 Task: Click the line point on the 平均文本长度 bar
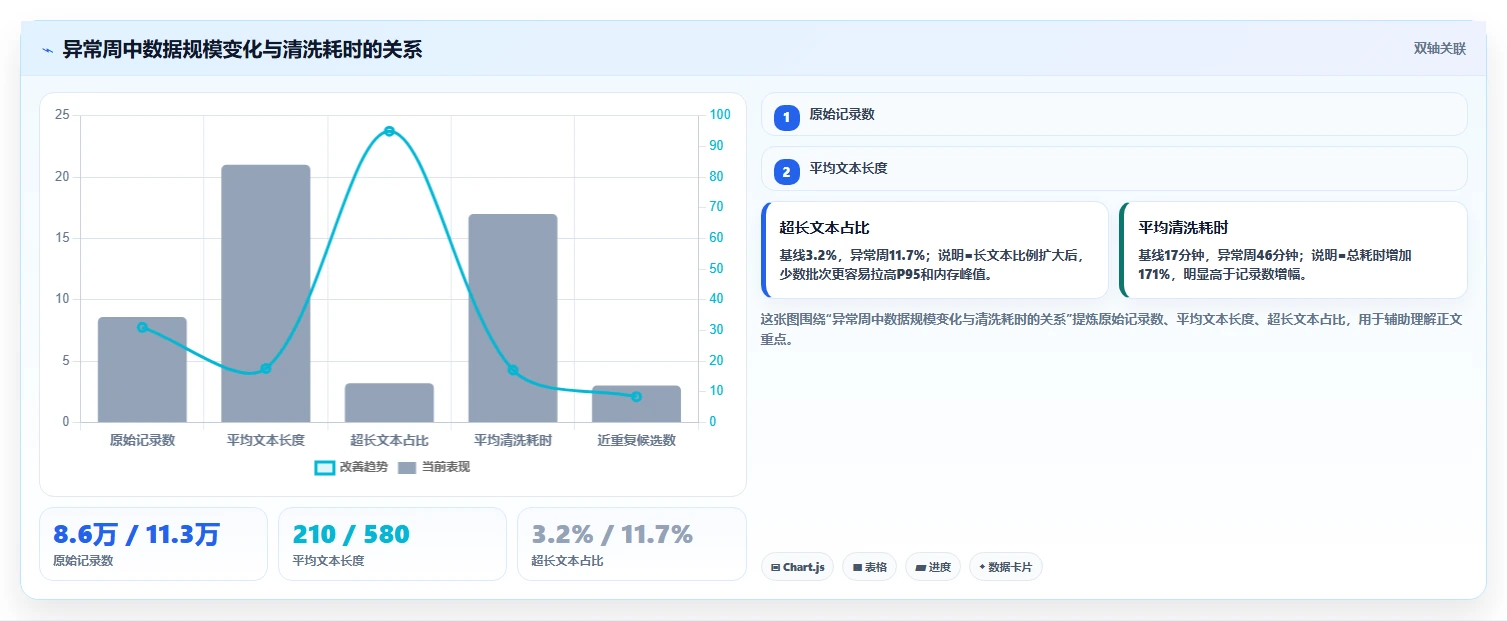[266, 369]
